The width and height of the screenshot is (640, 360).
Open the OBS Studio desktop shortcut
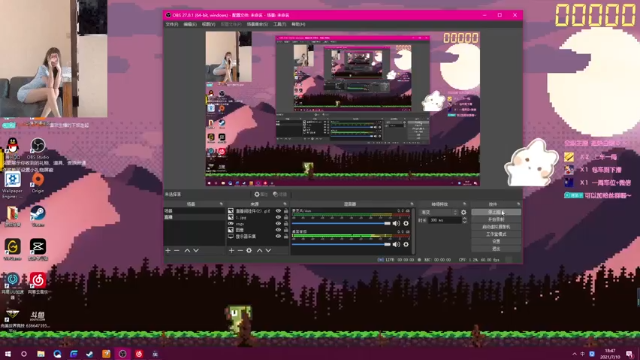coord(38,148)
